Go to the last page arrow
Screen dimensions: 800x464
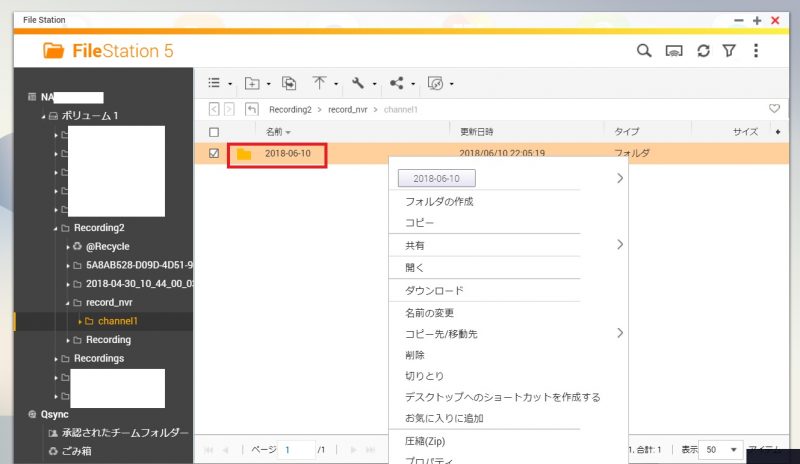point(370,450)
